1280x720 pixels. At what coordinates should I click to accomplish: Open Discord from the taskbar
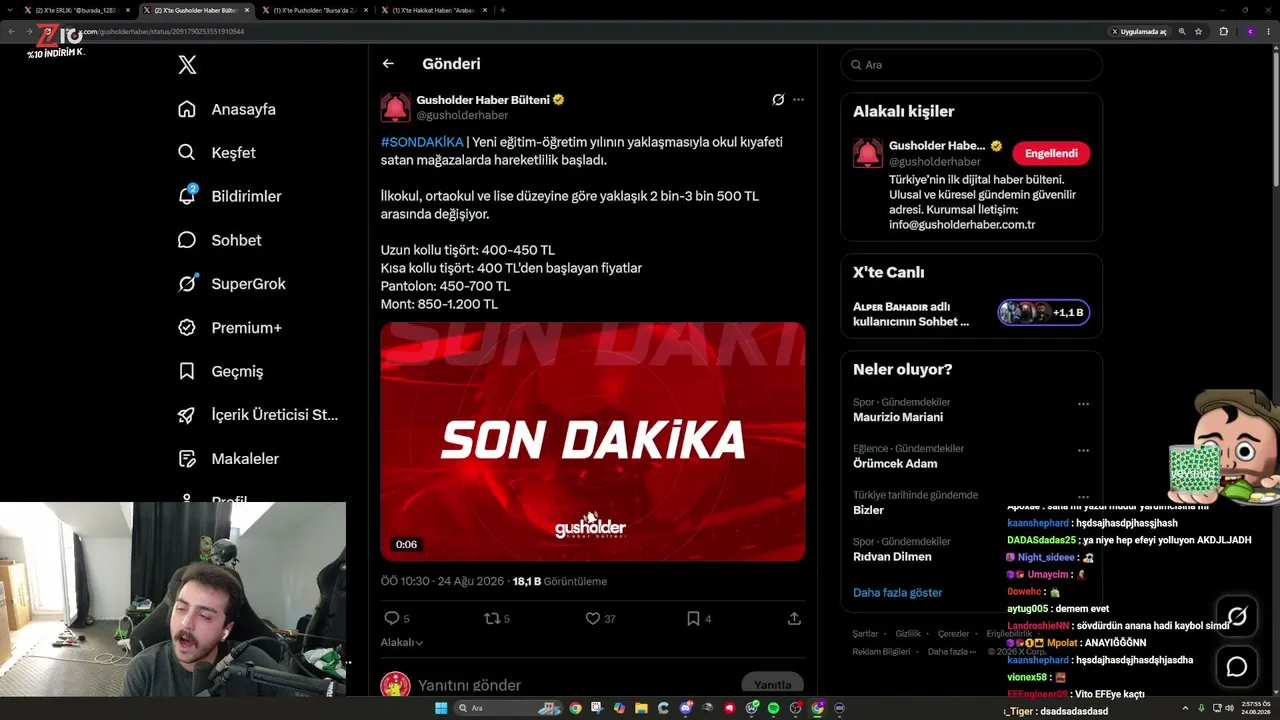(x=685, y=708)
